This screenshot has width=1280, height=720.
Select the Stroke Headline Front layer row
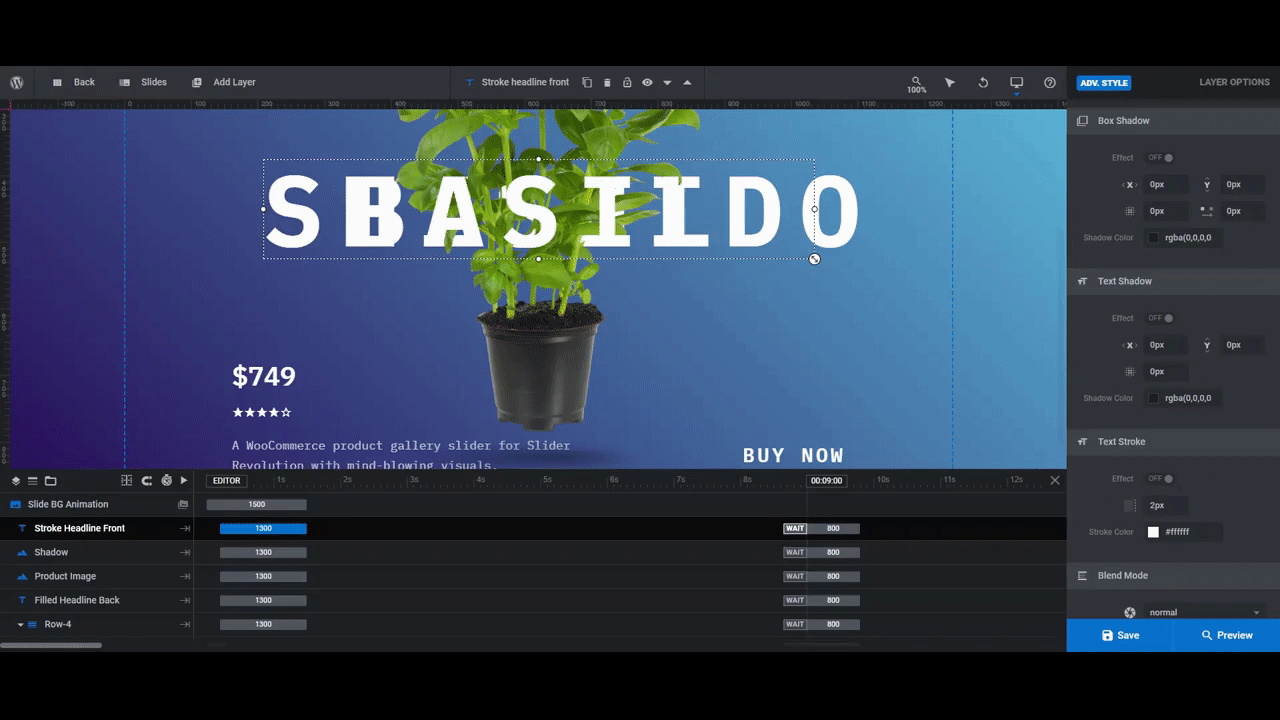[97, 528]
